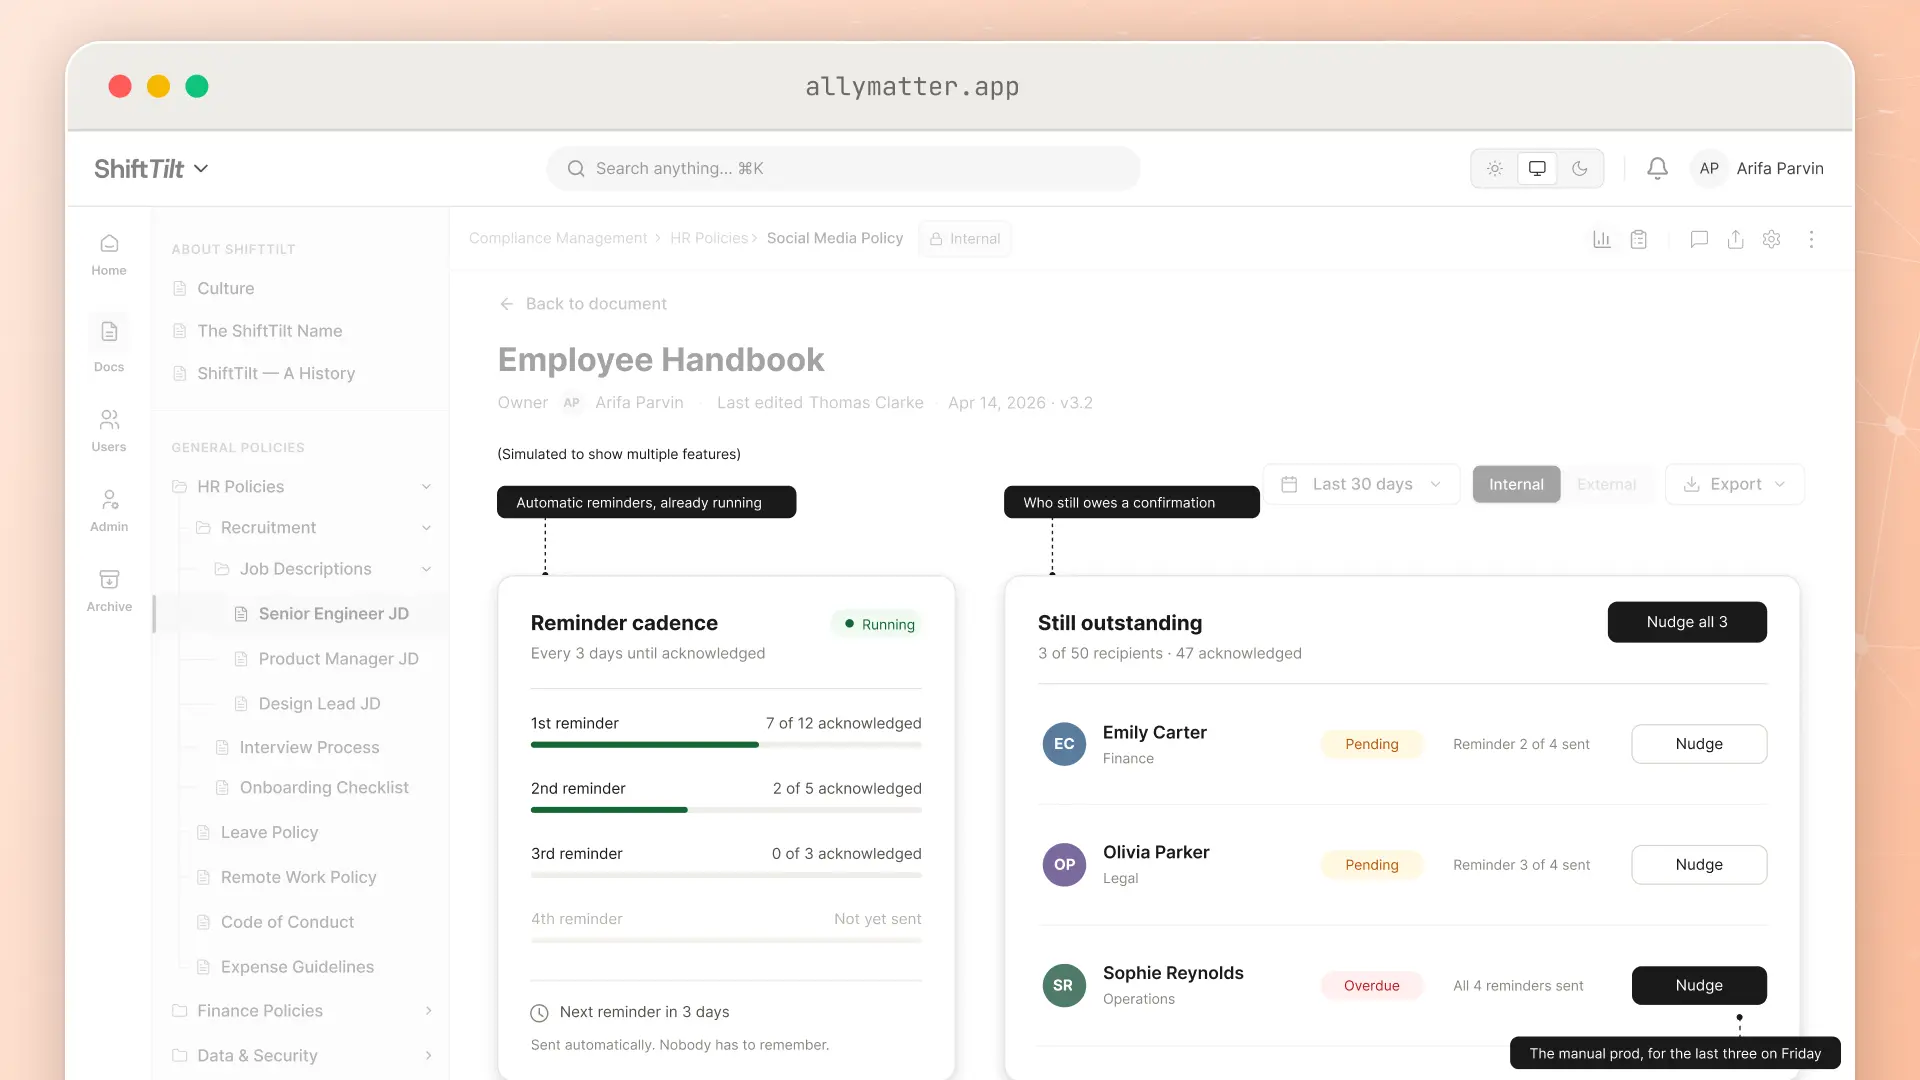Open Code of Conduct document
The width and height of the screenshot is (1920, 1080).
[287, 922]
